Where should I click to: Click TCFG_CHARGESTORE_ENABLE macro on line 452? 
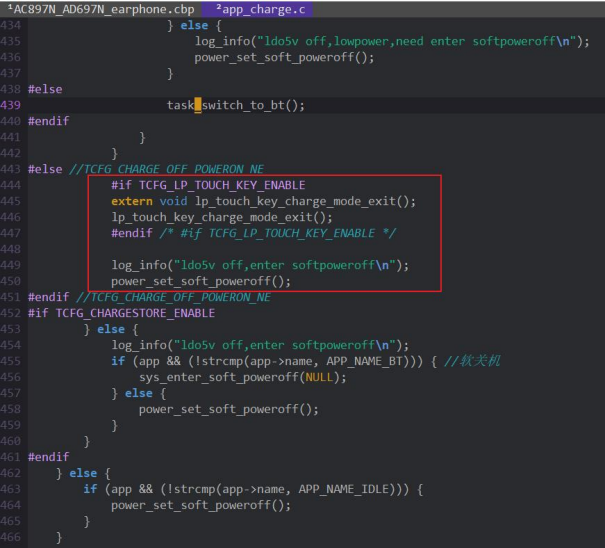click(x=135, y=313)
